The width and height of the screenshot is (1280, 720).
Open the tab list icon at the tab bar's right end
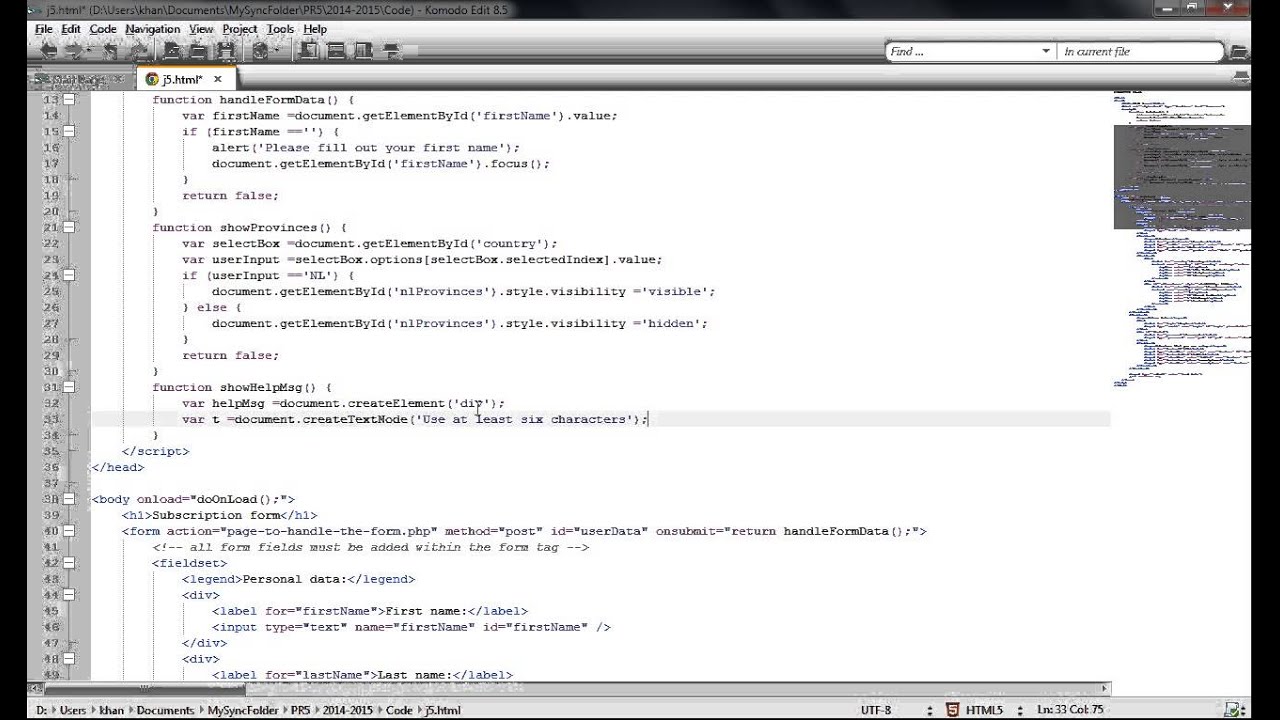(1241, 78)
